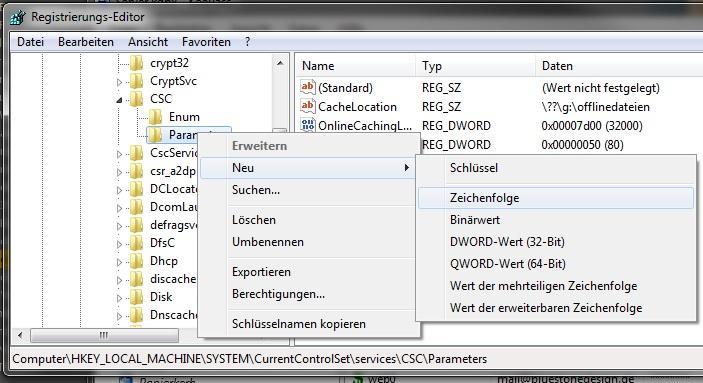
Task: Expand the DfsC tree node
Action: click(x=119, y=244)
